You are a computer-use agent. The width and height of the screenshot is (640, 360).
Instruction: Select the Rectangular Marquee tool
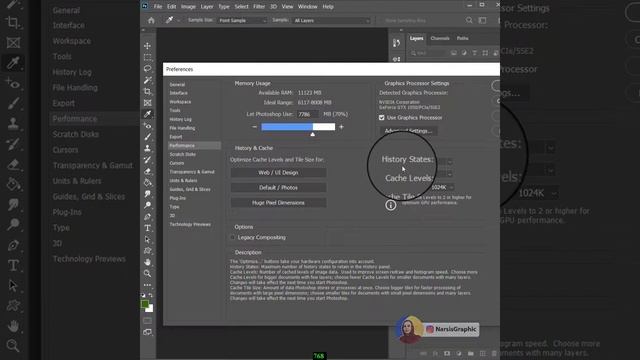point(147,57)
